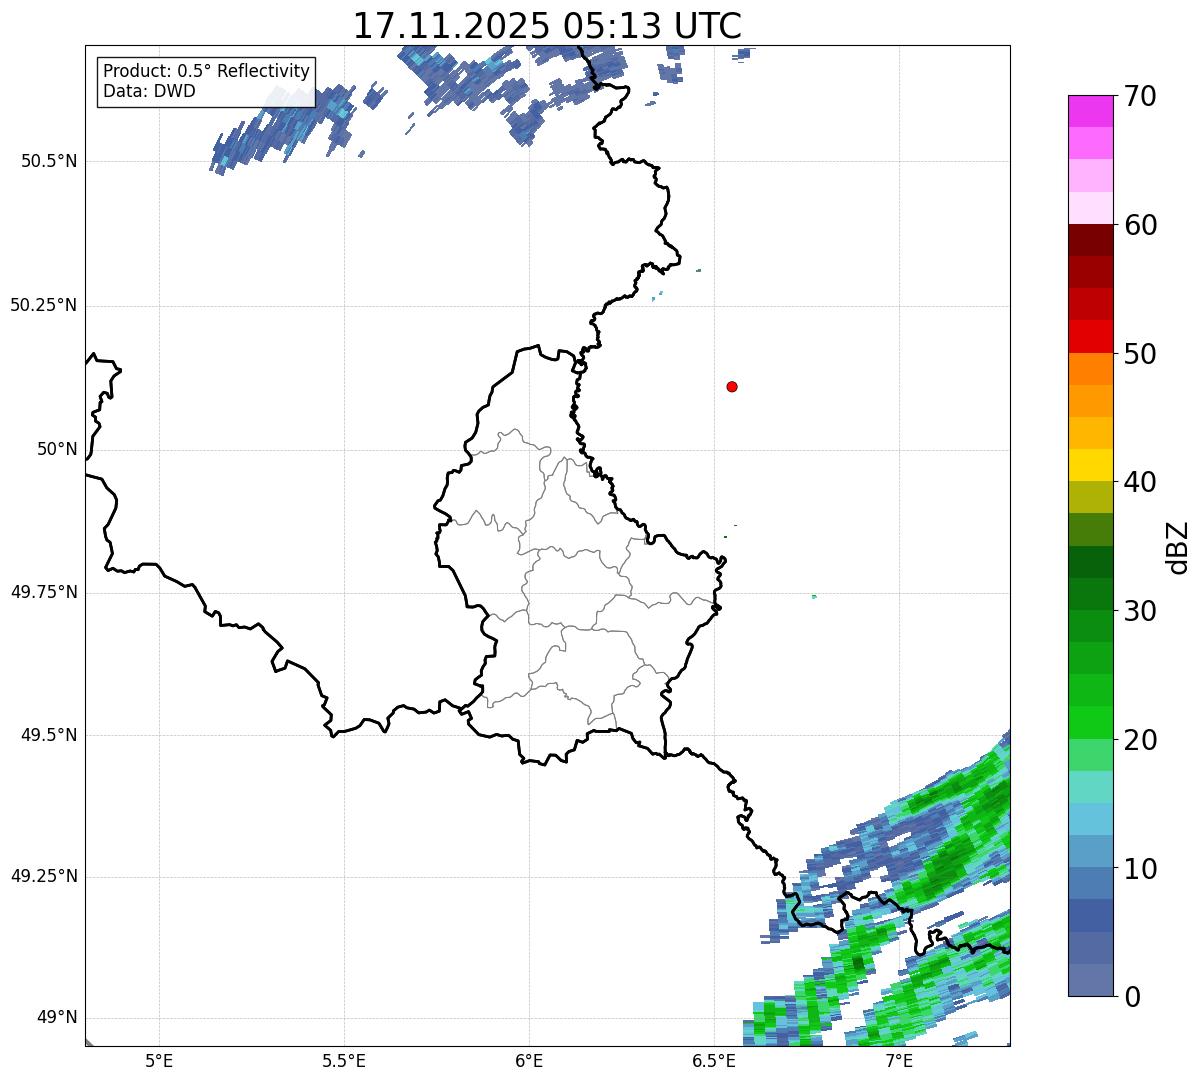
Task: Click the 49.75°N latitude label
Action: click(x=44, y=592)
